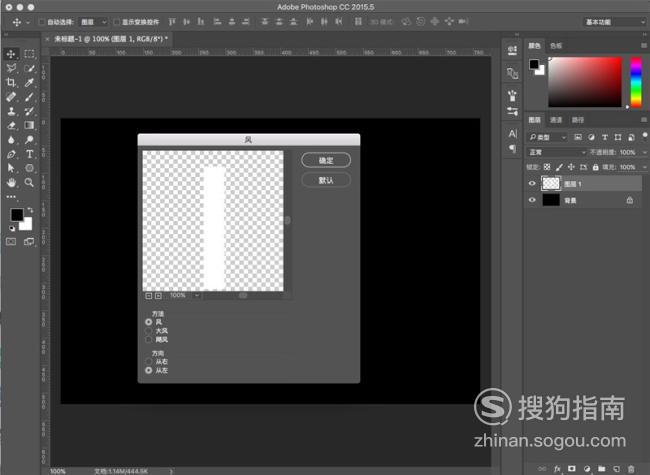This screenshot has height=475, width=650.
Task: Hide the 背景 layer eye icon
Action: point(532,200)
